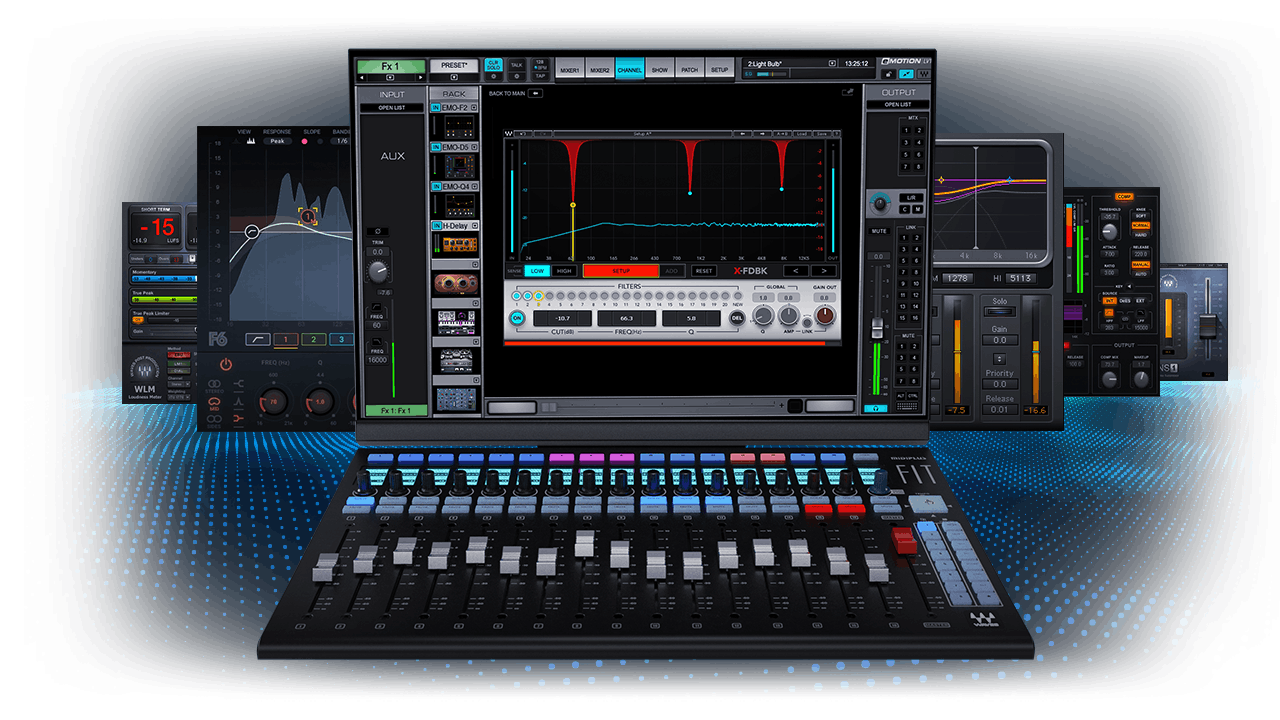The image size is (1280, 720).
Task: Select STEREO mode icon in F6
Action: (214, 385)
